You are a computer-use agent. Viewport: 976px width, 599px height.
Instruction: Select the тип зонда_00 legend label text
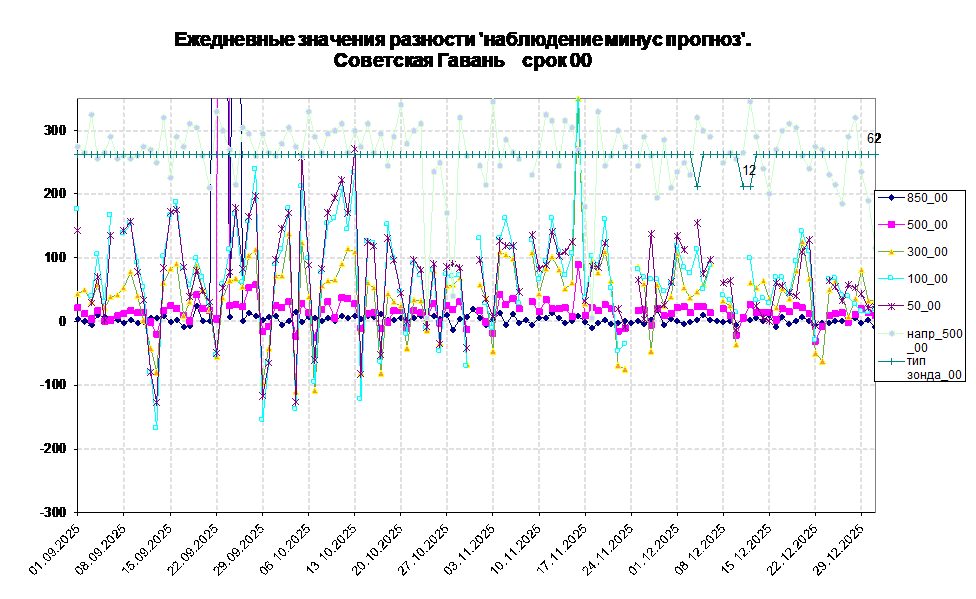(x=934, y=367)
